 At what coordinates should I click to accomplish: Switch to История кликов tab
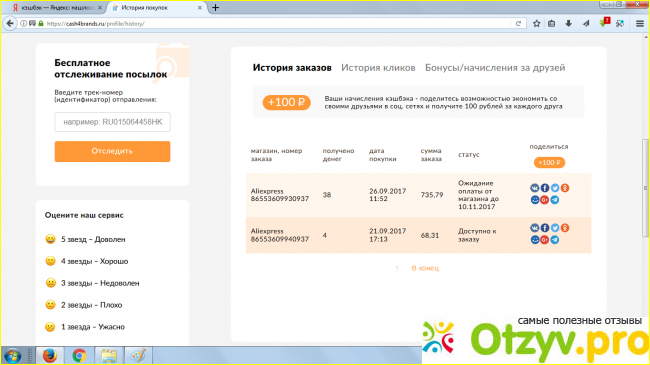click(378, 68)
